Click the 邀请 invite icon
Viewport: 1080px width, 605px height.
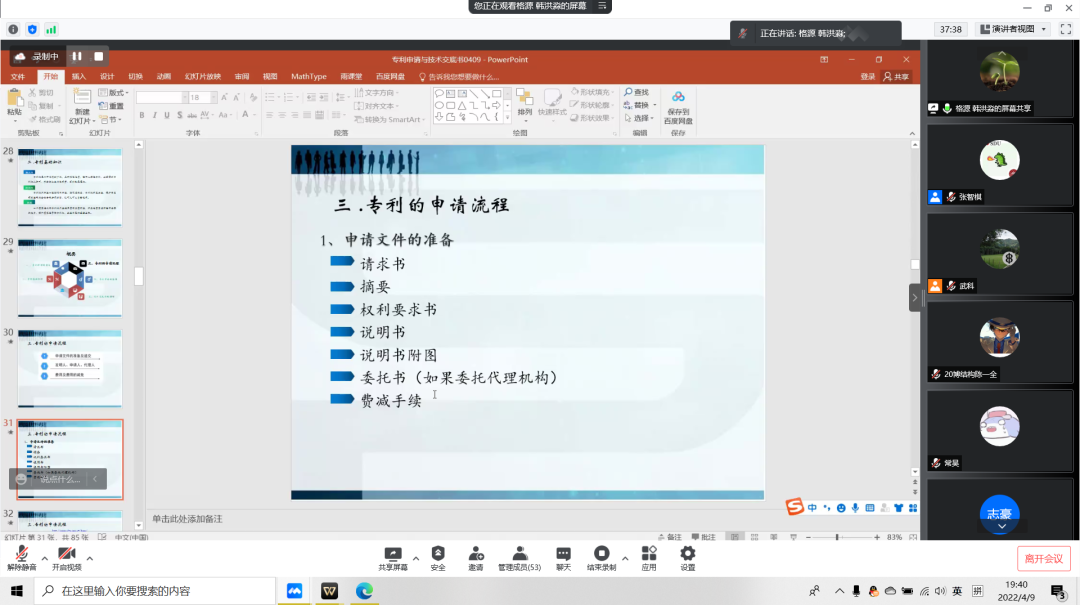coord(475,555)
